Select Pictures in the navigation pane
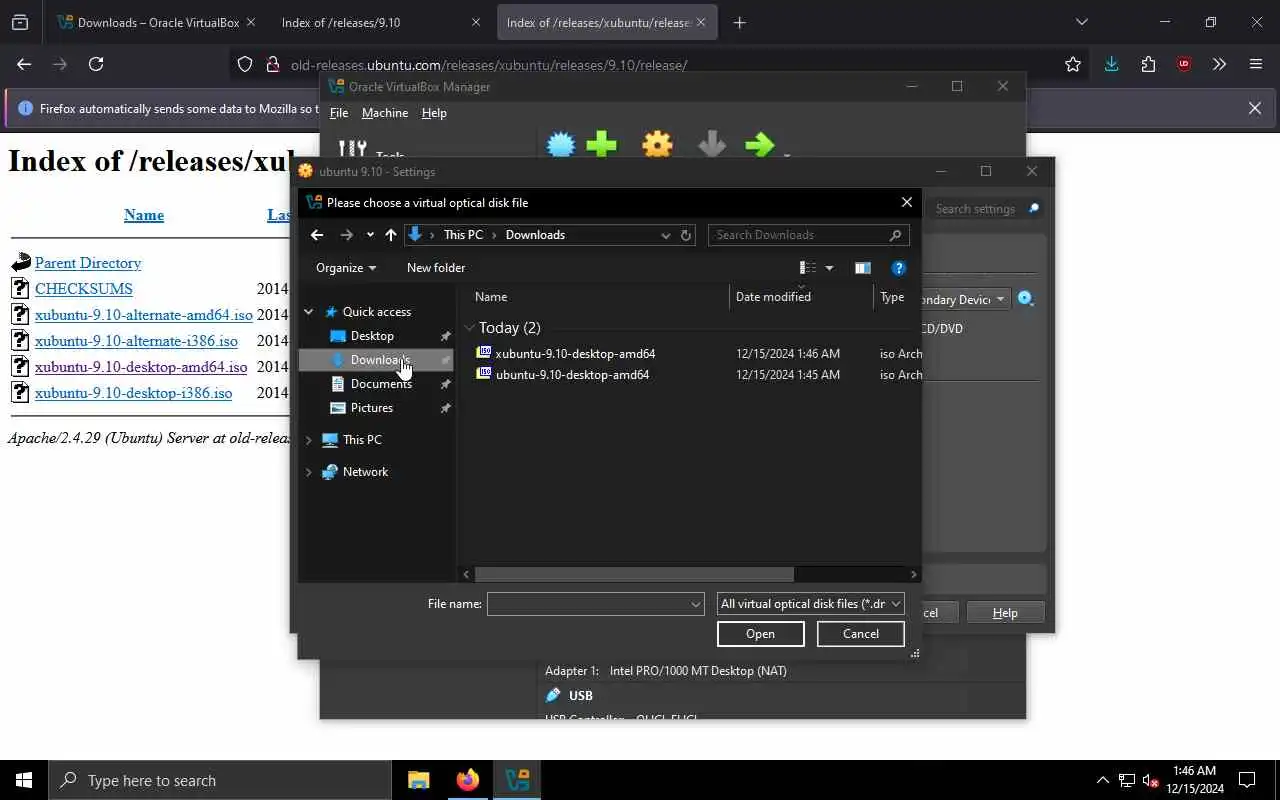1280x800 pixels. coord(371,408)
